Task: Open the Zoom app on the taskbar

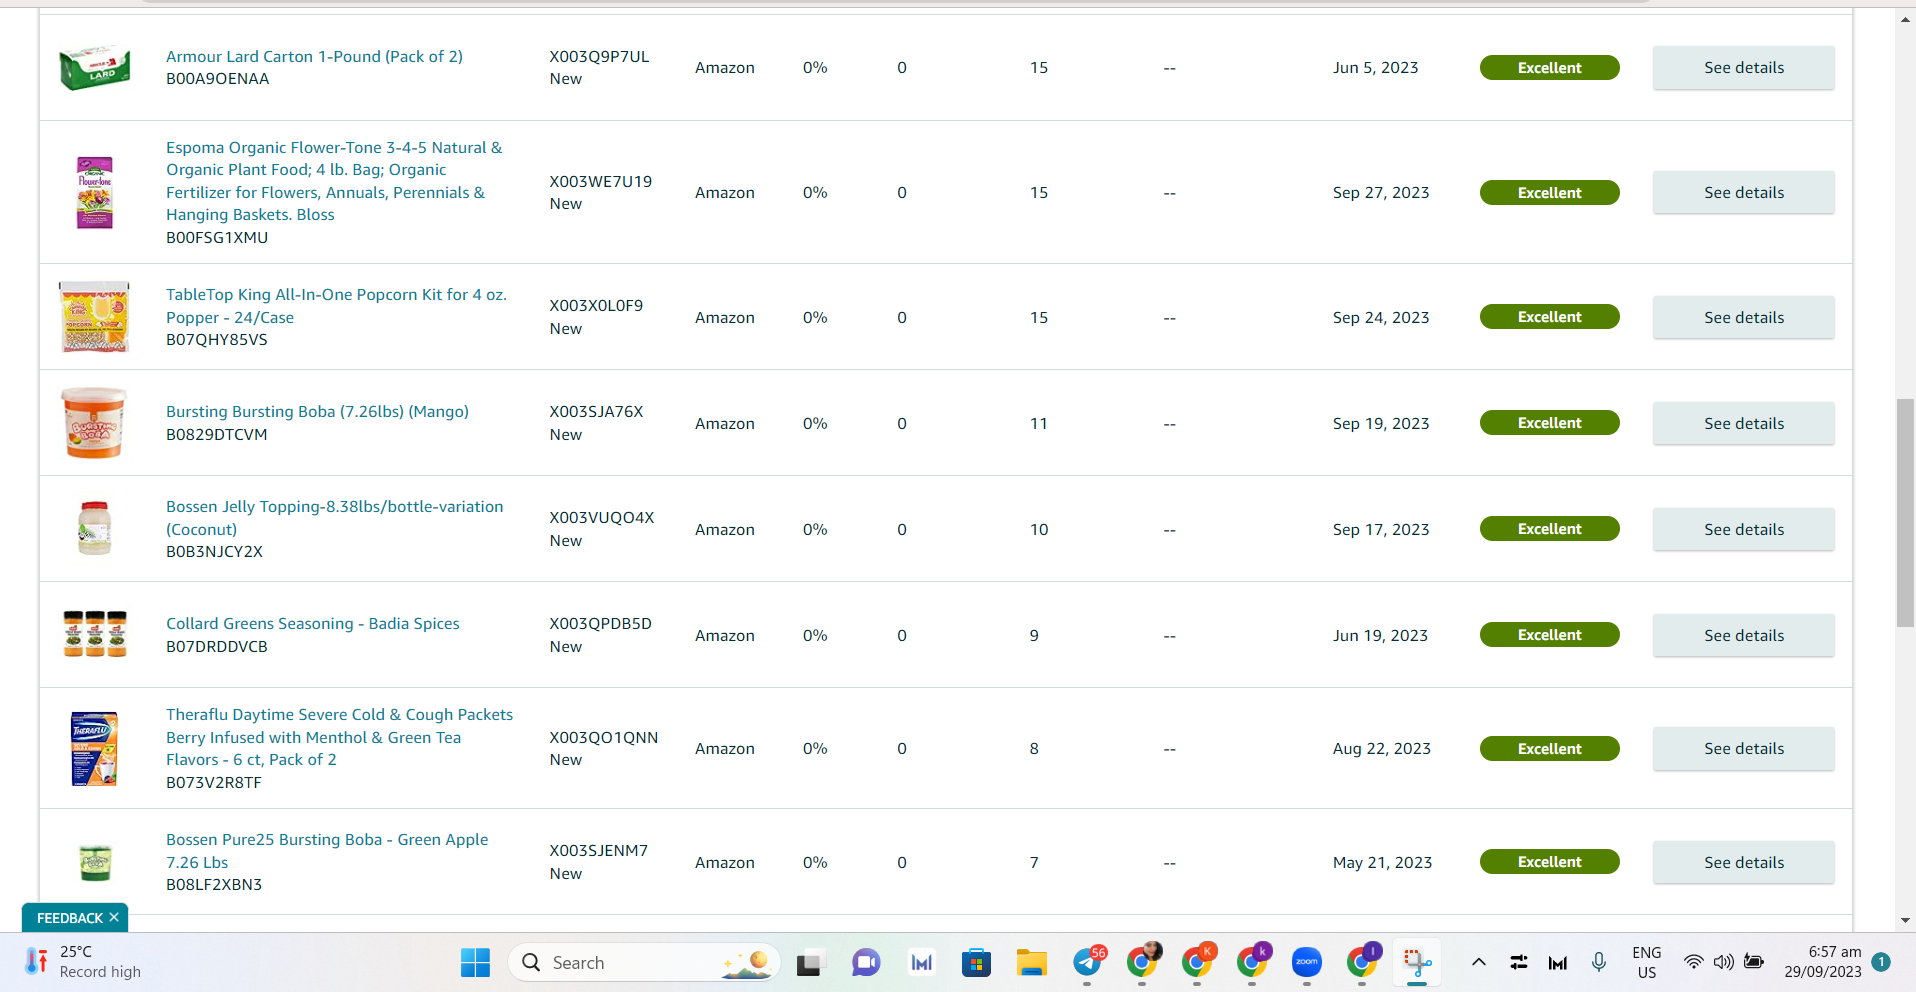Action: (1307, 963)
